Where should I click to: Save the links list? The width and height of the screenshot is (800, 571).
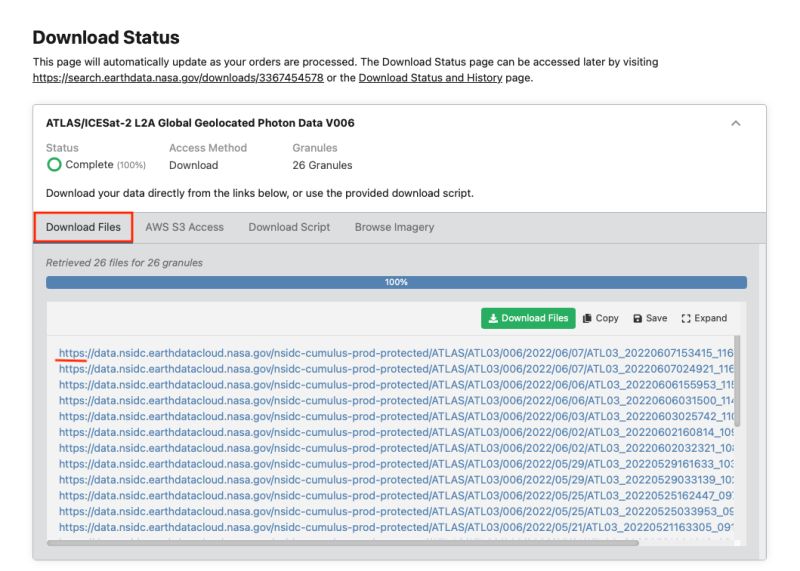pos(650,318)
